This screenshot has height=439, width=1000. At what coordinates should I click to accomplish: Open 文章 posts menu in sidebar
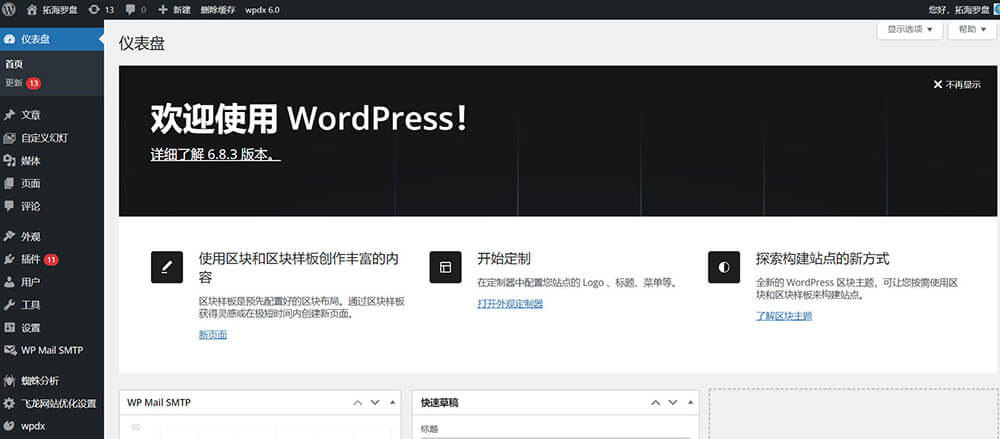coord(31,115)
